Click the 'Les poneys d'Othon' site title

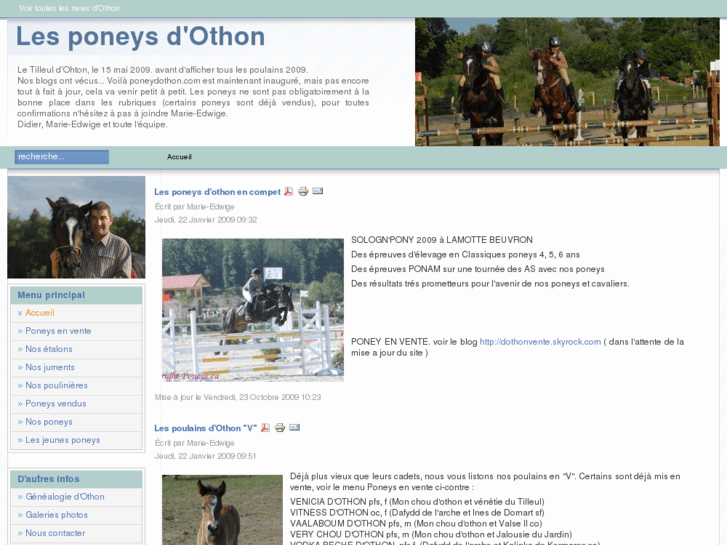140,36
